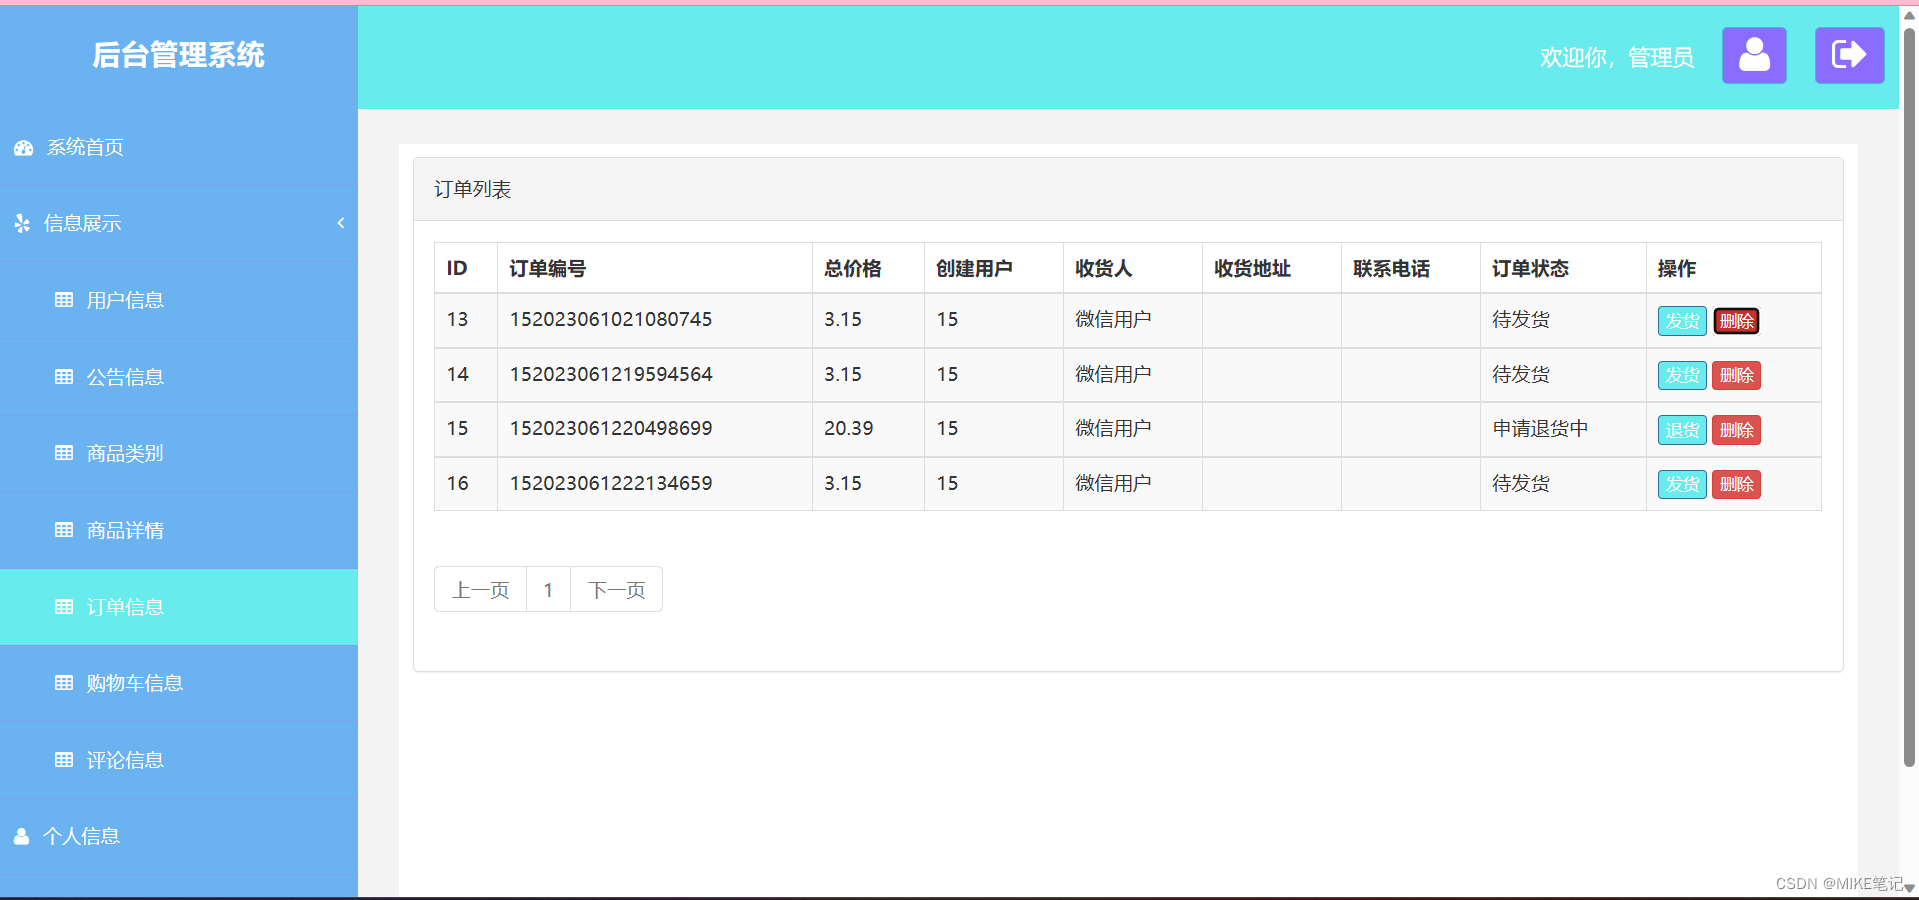Select page 1 in pagination
The image size is (1919, 900).
point(548,590)
